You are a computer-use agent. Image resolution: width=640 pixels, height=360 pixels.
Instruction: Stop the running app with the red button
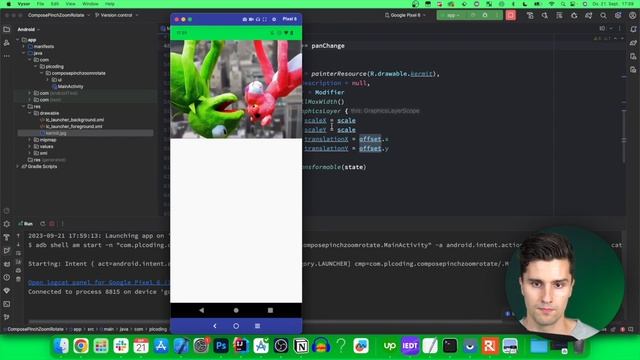pos(511,15)
